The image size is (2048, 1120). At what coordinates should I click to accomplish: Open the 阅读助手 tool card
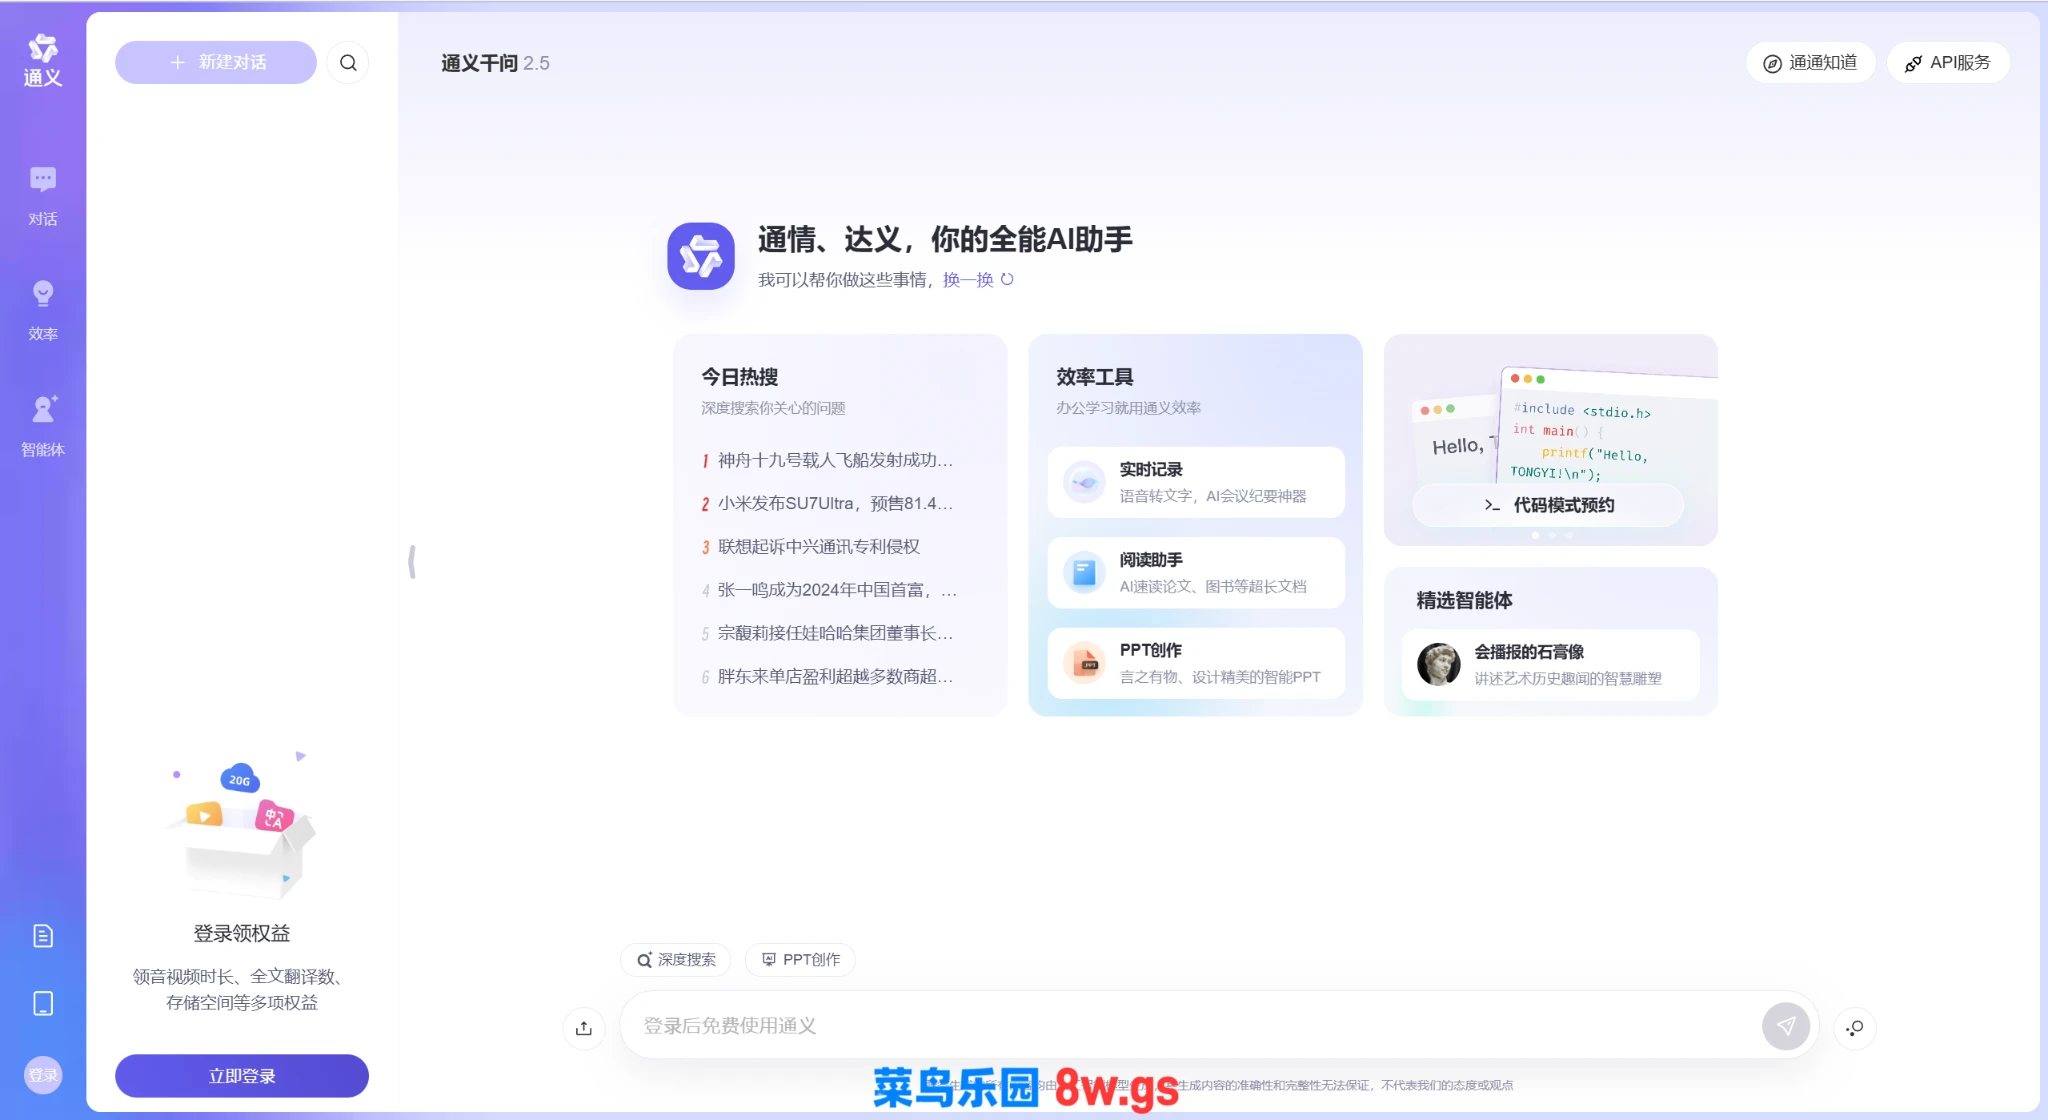(x=1196, y=573)
